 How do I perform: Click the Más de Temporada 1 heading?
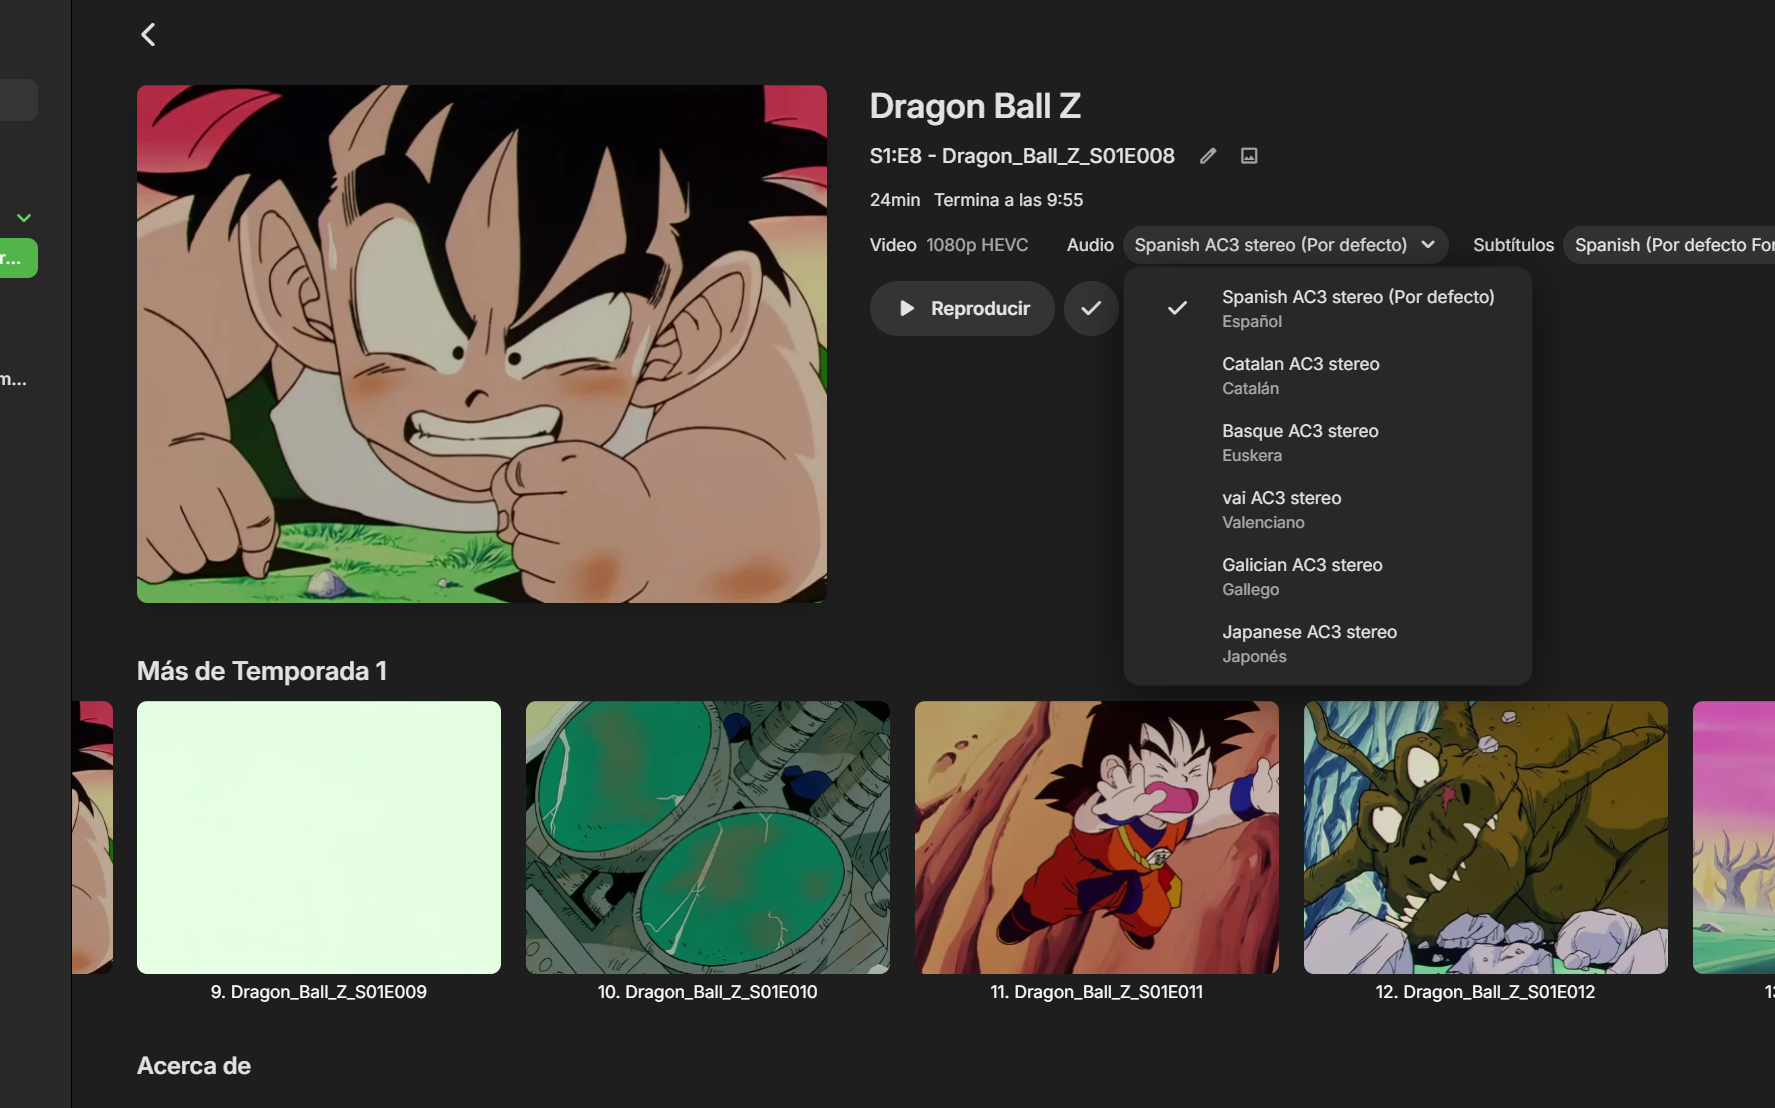[x=262, y=671]
